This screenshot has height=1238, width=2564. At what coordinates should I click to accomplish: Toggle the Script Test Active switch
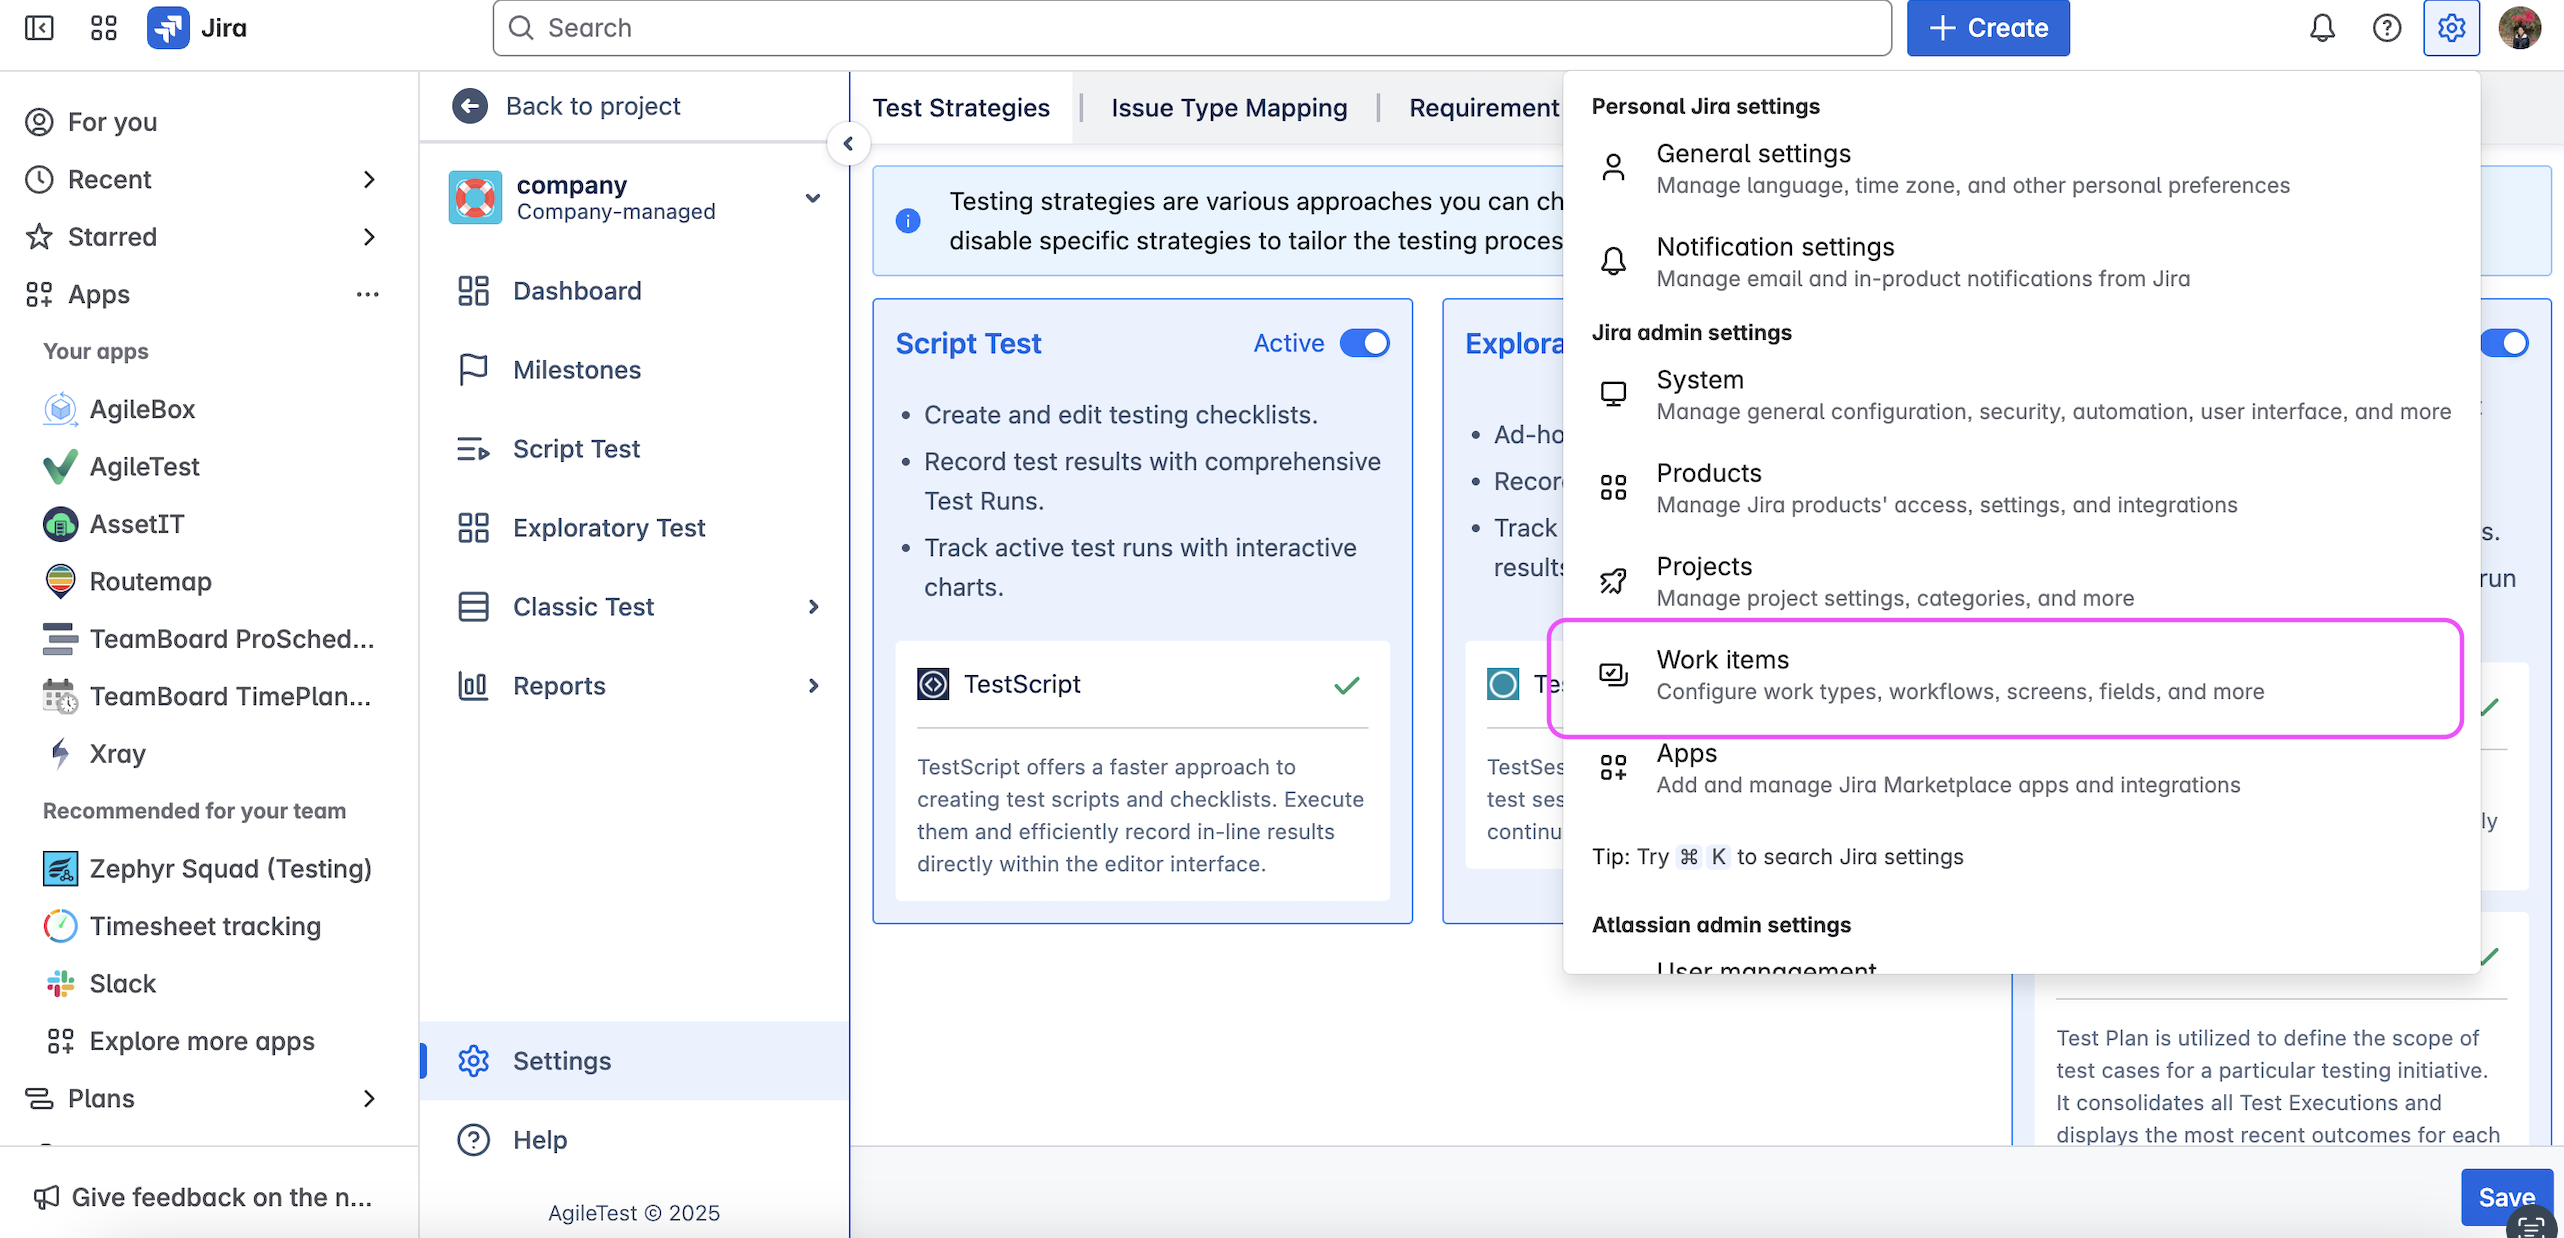[x=1364, y=343]
